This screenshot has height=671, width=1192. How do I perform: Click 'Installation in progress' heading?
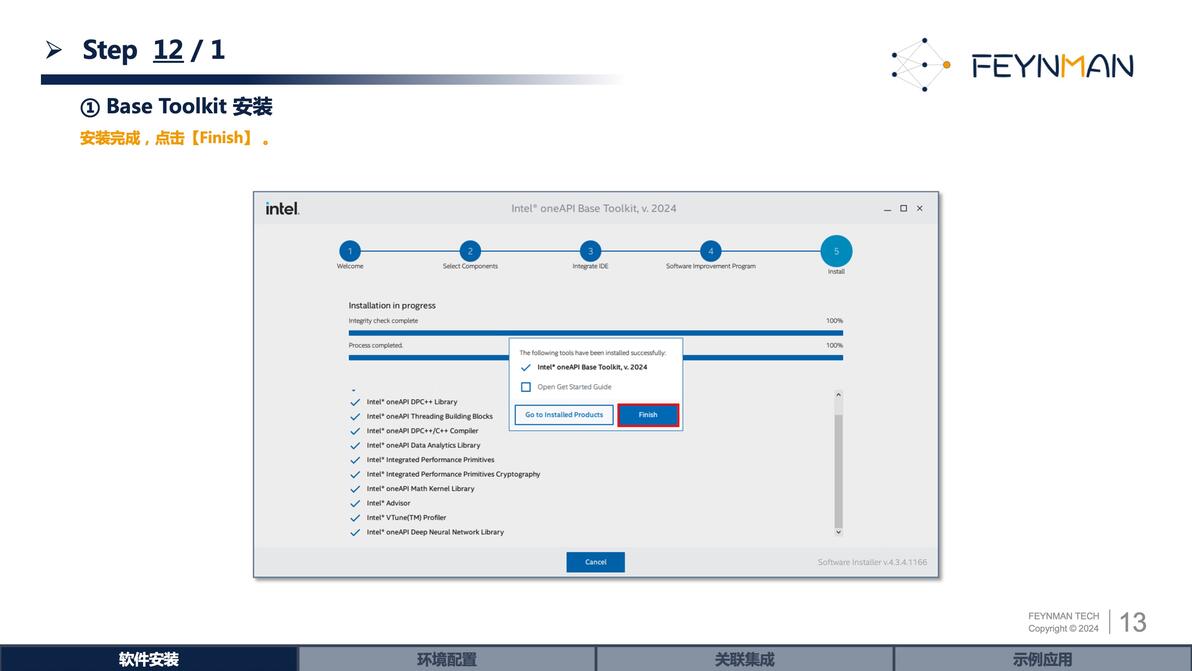pos(392,305)
